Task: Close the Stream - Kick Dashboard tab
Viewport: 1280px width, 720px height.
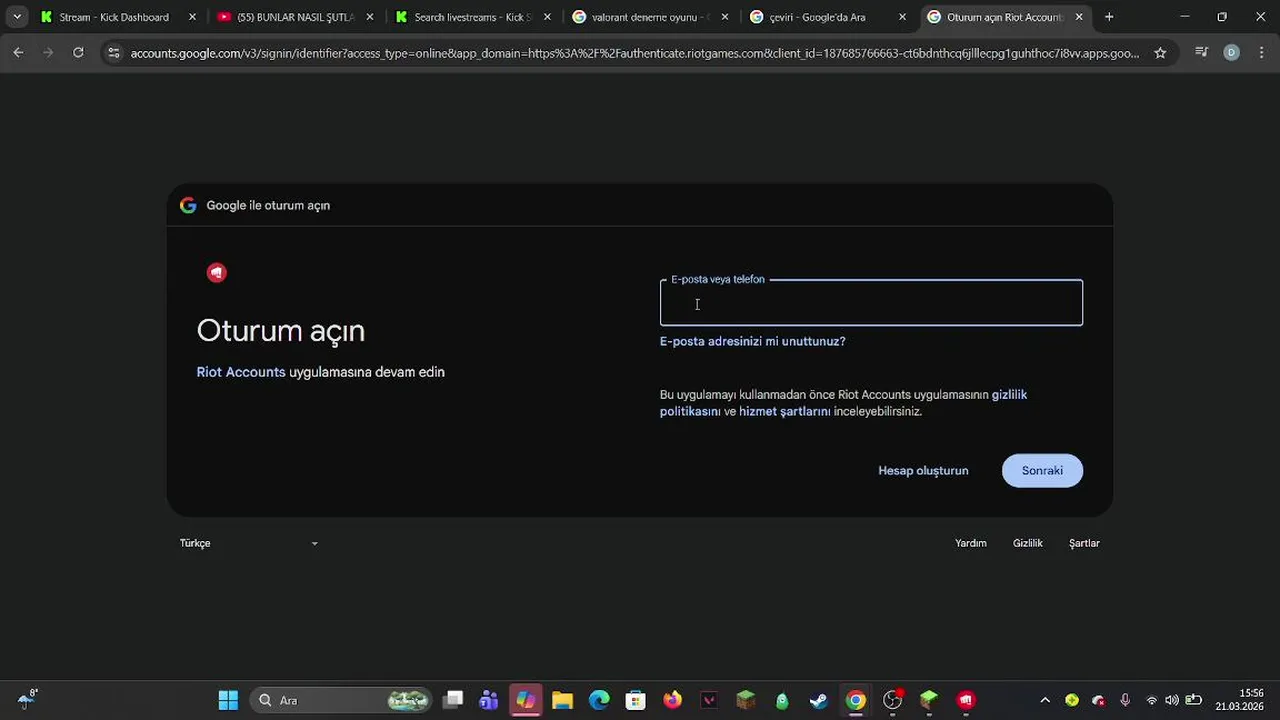Action: 192,17
